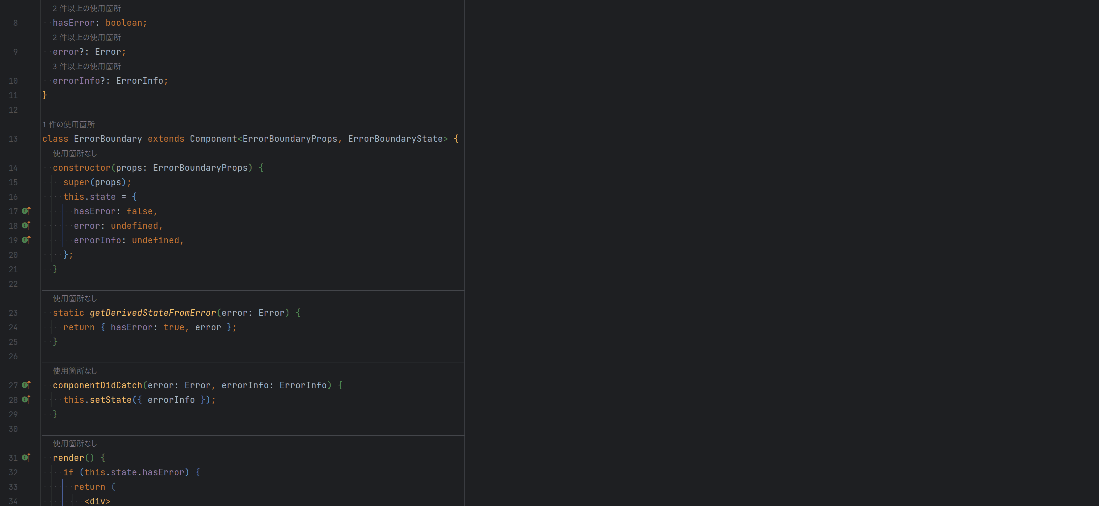The width and height of the screenshot is (1099, 506).
Task: Click the gutter marker beside line 18
Action: 27,226
